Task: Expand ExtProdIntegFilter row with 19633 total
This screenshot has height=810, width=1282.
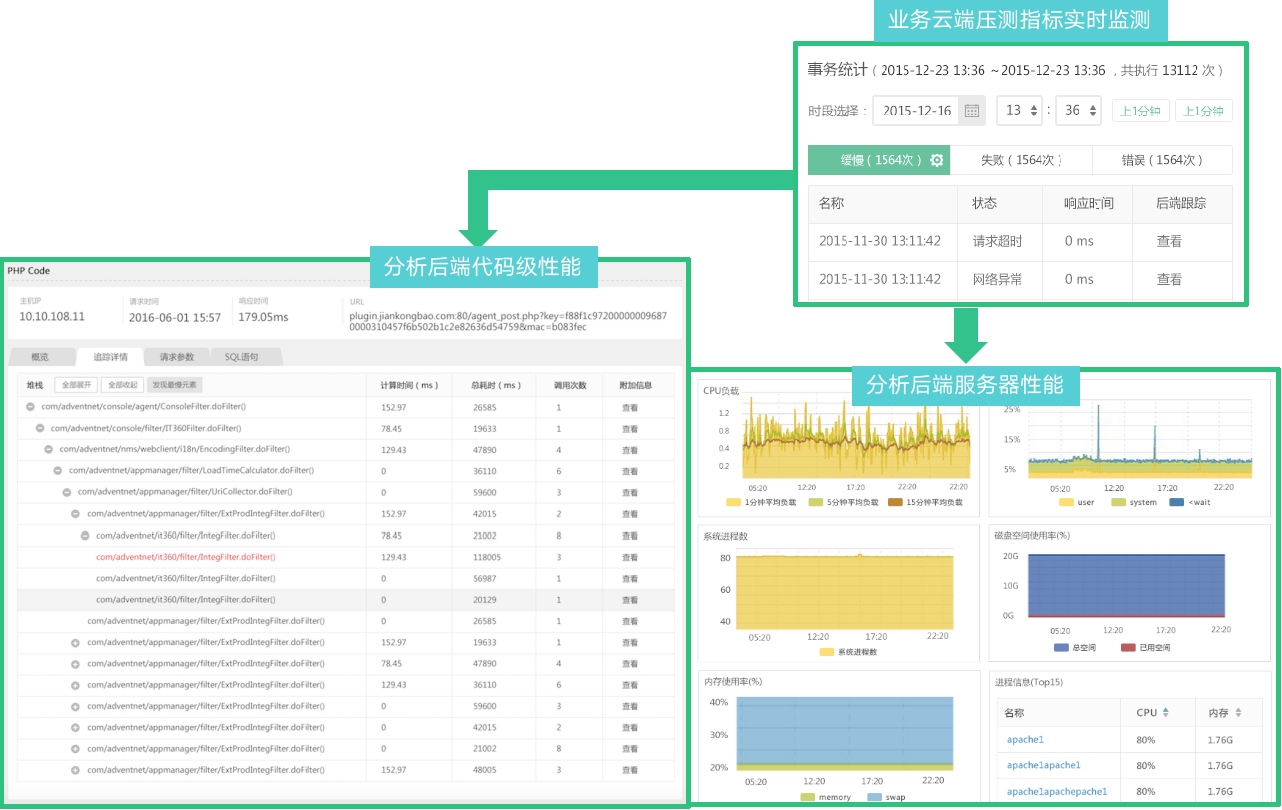Action: [x=75, y=642]
